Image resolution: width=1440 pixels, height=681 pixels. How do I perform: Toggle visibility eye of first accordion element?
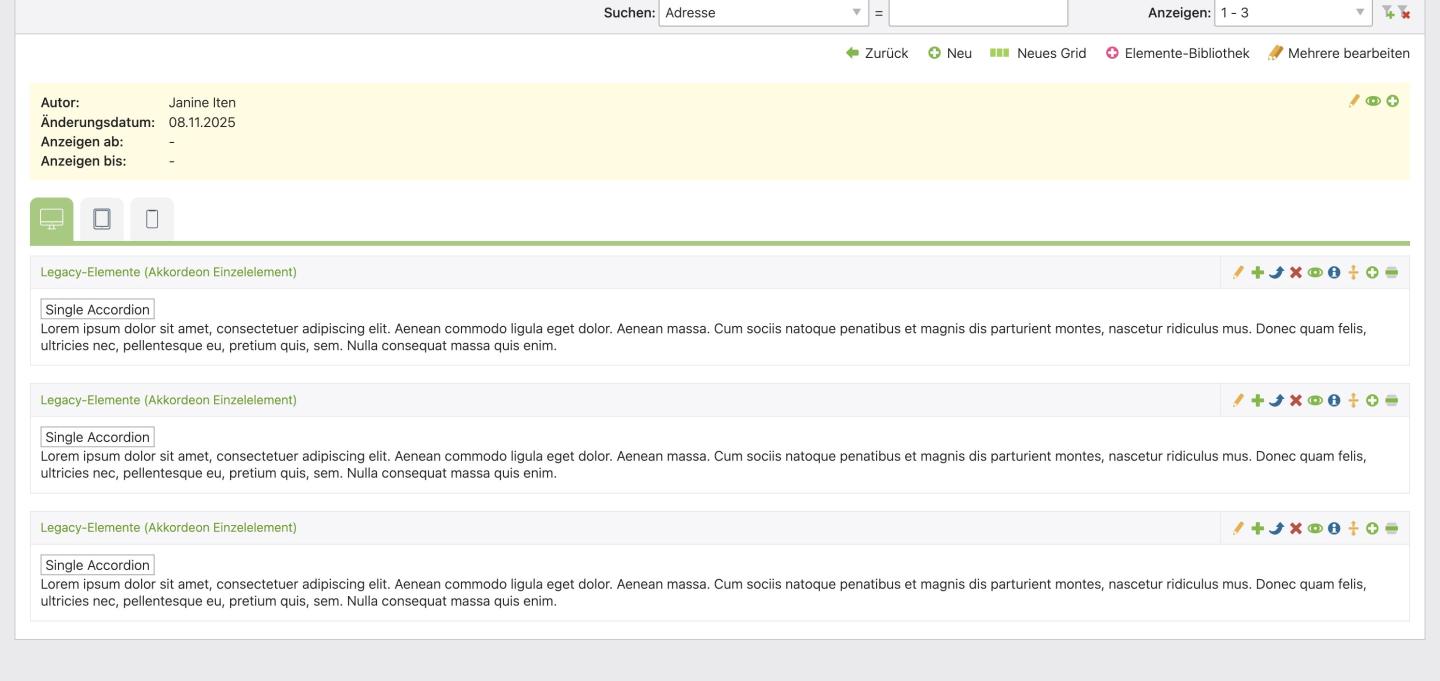click(x=1315, y=272)
